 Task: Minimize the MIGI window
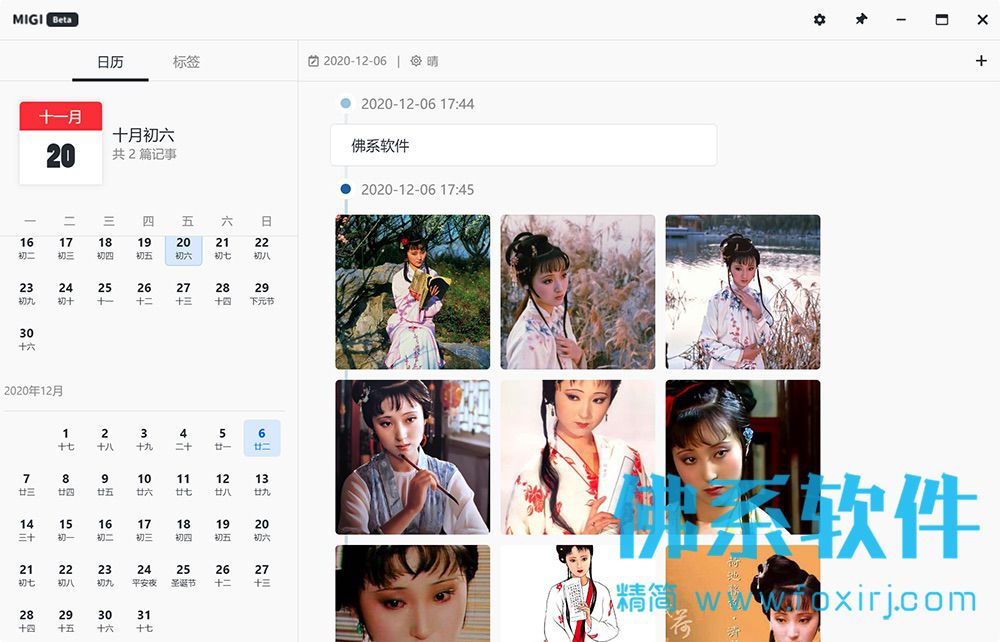tap(901, 20)
